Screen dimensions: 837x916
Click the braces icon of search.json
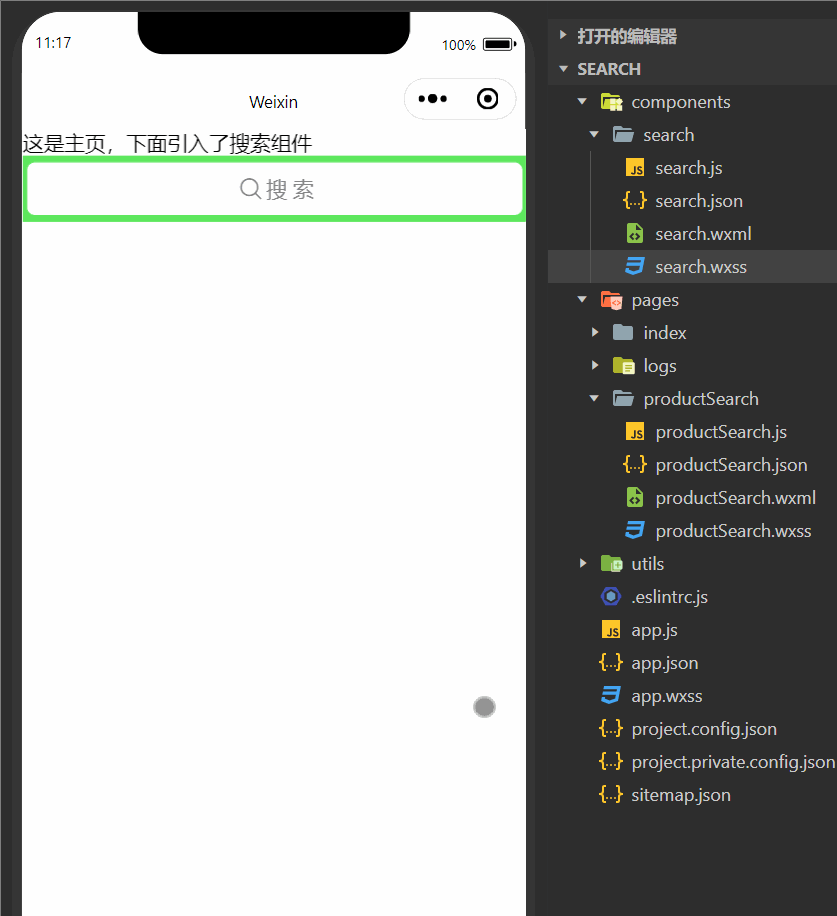(635, 201)
